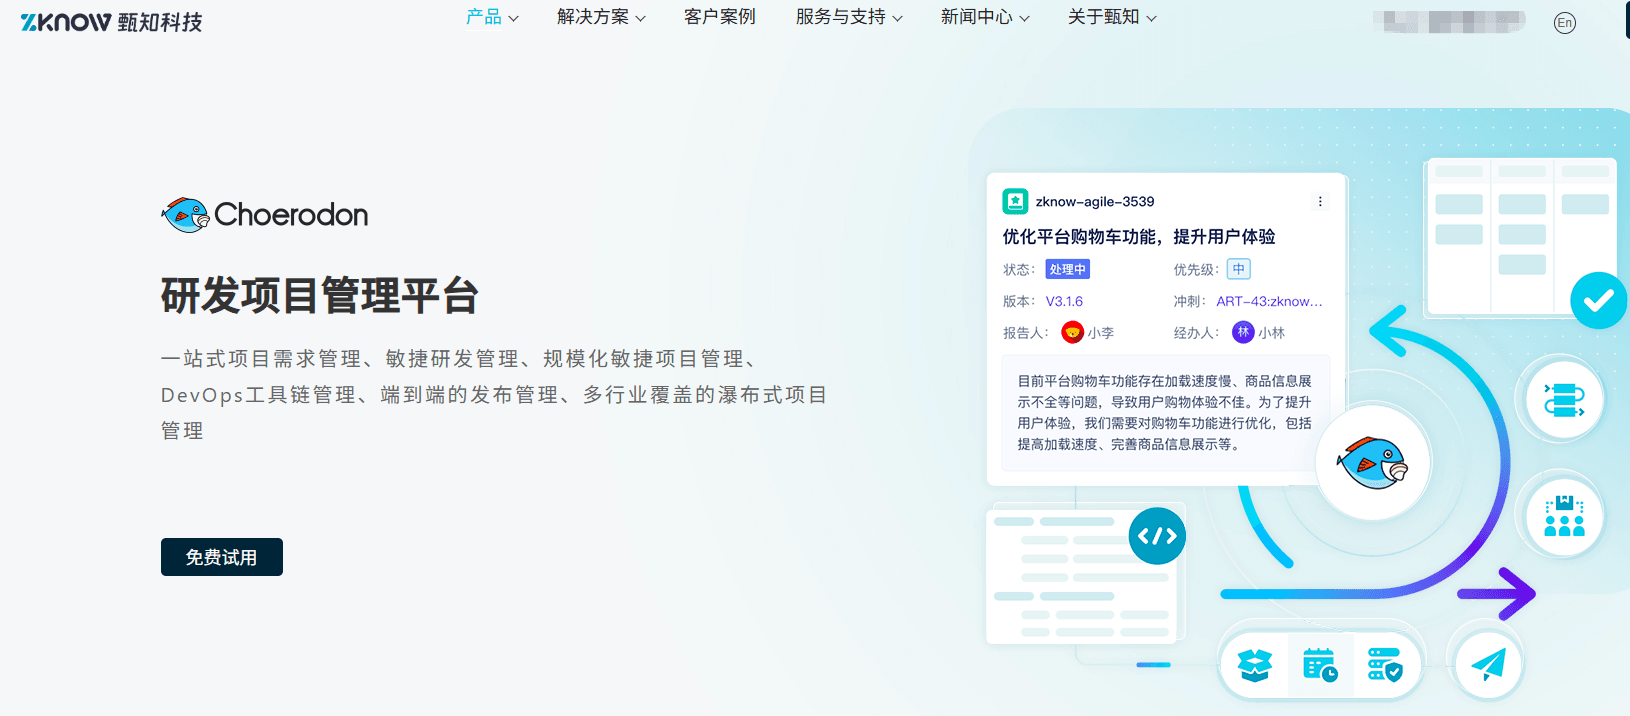Expand the chevron next to 解决方案
Viewport: 1630px width, 716px height.
point(640,19)
